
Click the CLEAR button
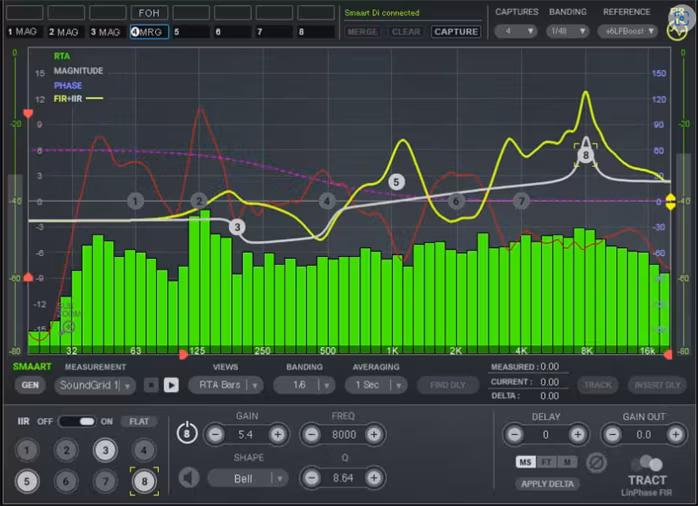(406, 32)
